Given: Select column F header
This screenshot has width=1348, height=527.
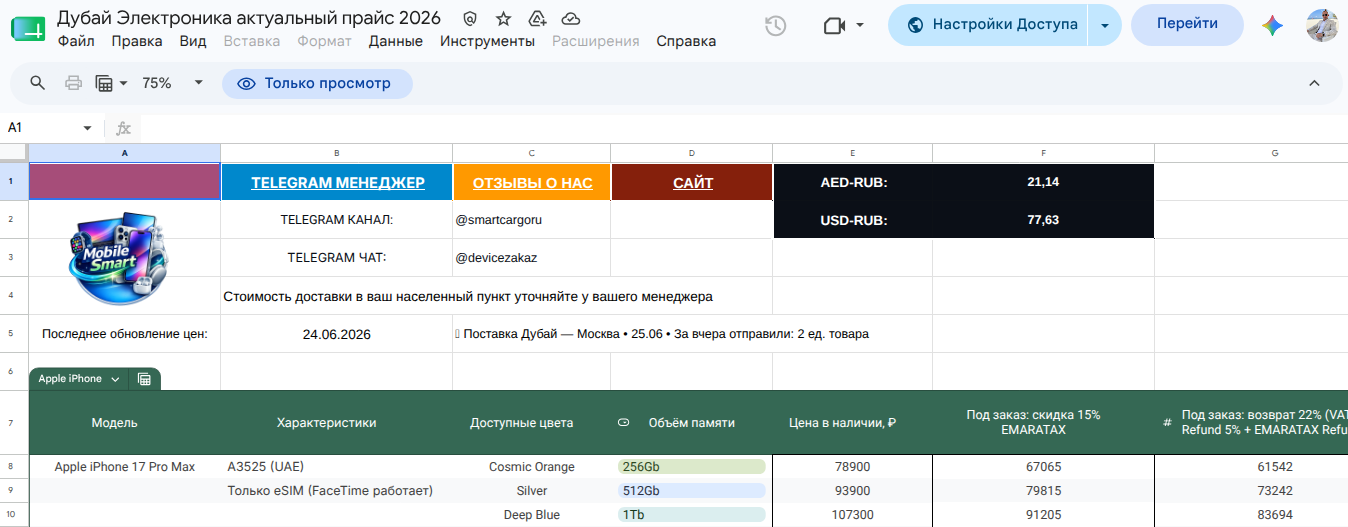Looking at the screenshot, I should point(1043,153).
